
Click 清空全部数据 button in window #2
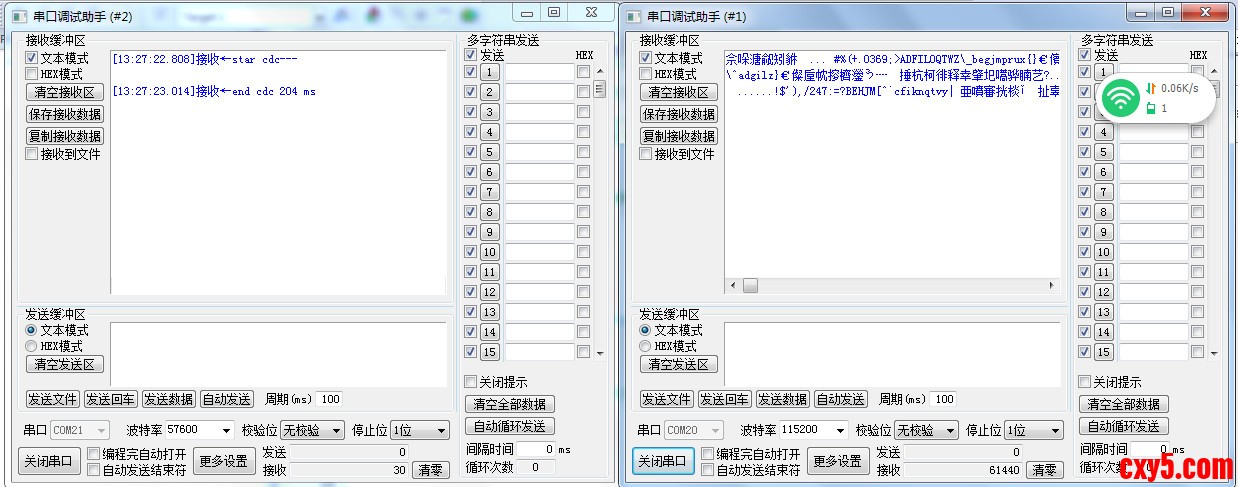[509, 404]
